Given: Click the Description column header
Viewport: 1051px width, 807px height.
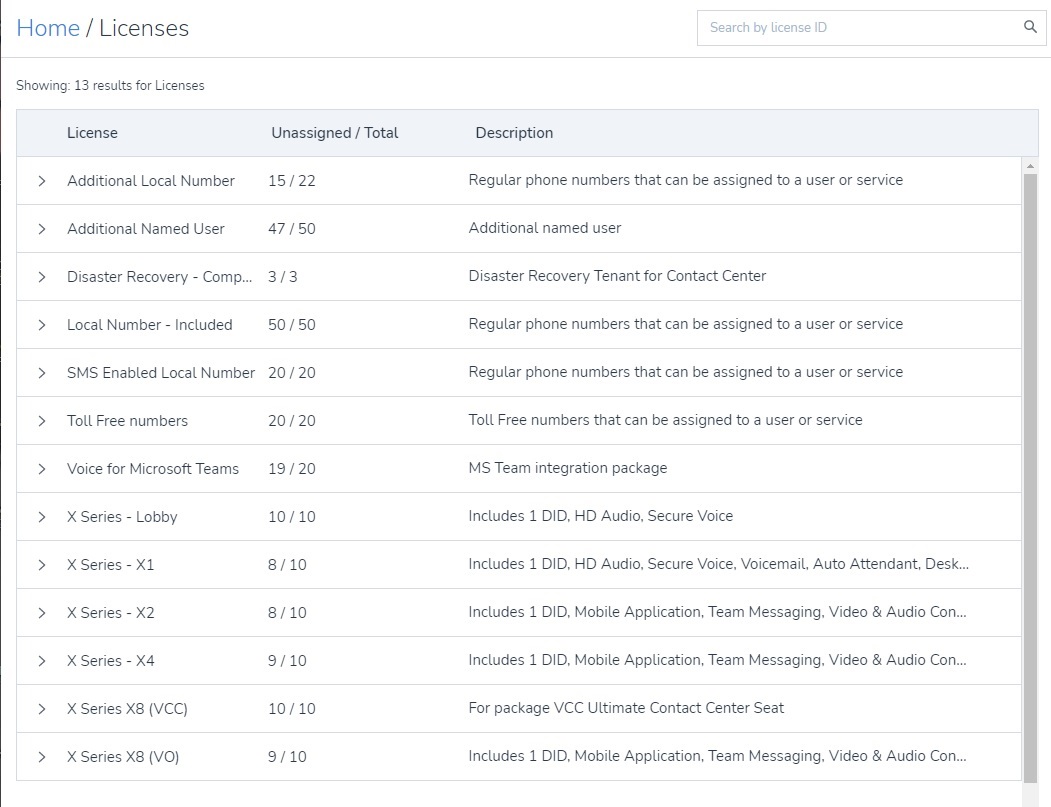Looking at the screenshot, I should pyautogui.click(x=514, y=133).
